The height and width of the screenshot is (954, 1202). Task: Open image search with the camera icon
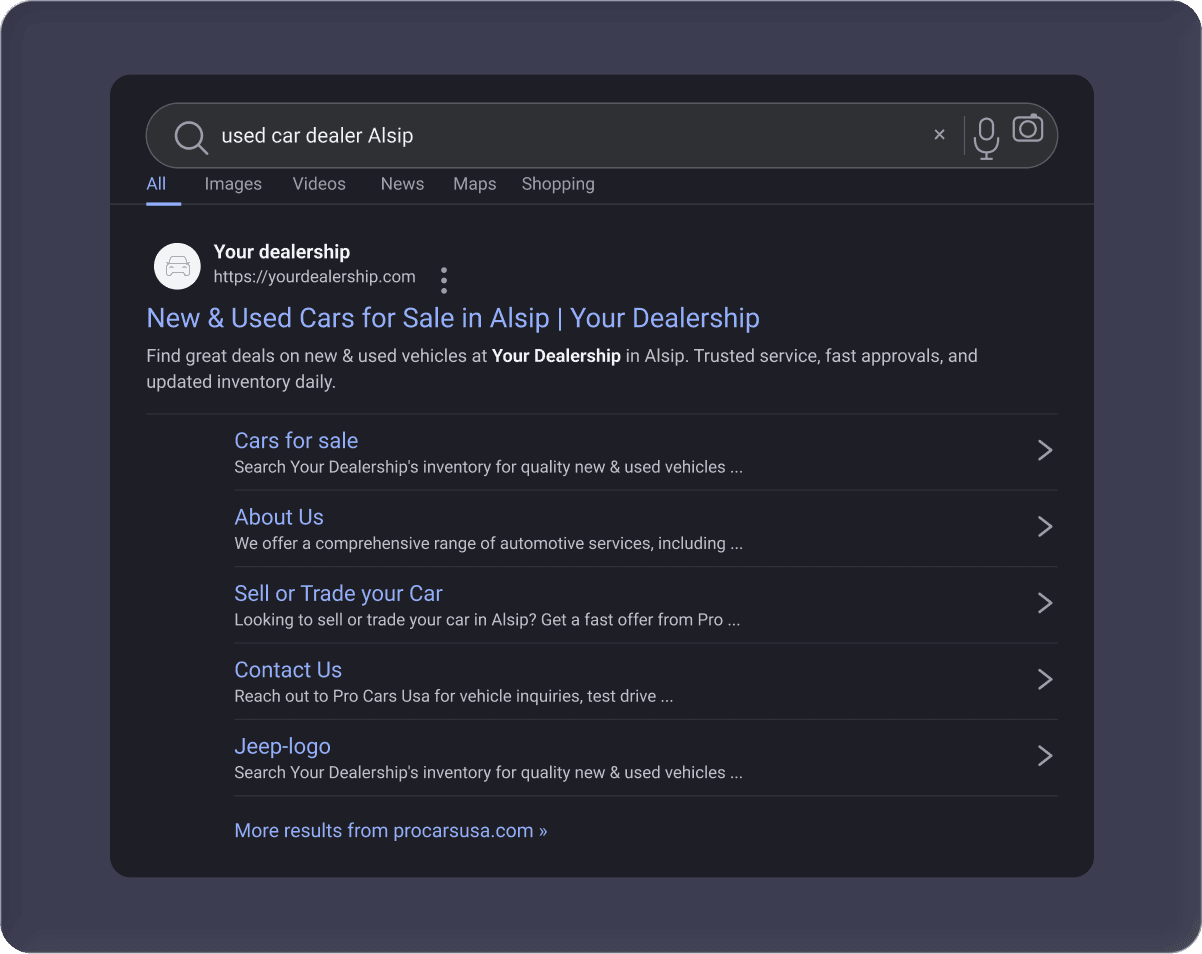[x=1028, y=128]
